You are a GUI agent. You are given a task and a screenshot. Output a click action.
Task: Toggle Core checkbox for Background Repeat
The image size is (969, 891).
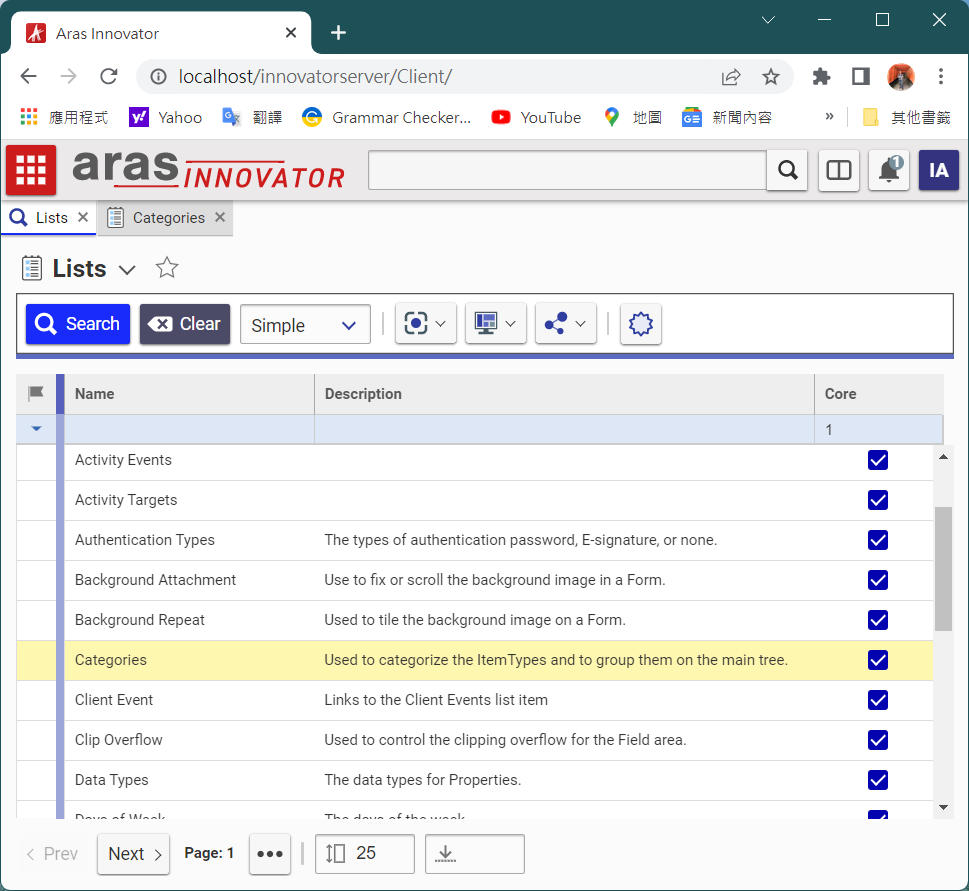pyautogui.click(x=878, y=620)
